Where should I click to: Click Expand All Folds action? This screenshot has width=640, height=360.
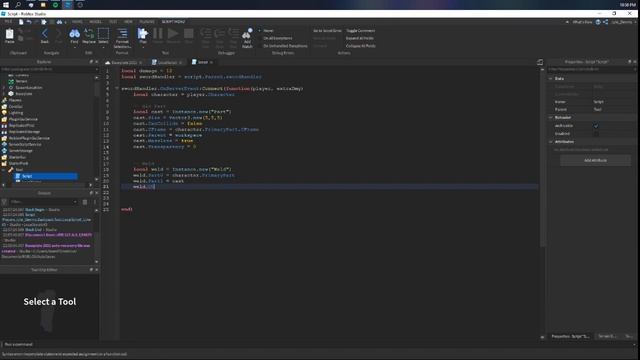click(x=360, y=38)
